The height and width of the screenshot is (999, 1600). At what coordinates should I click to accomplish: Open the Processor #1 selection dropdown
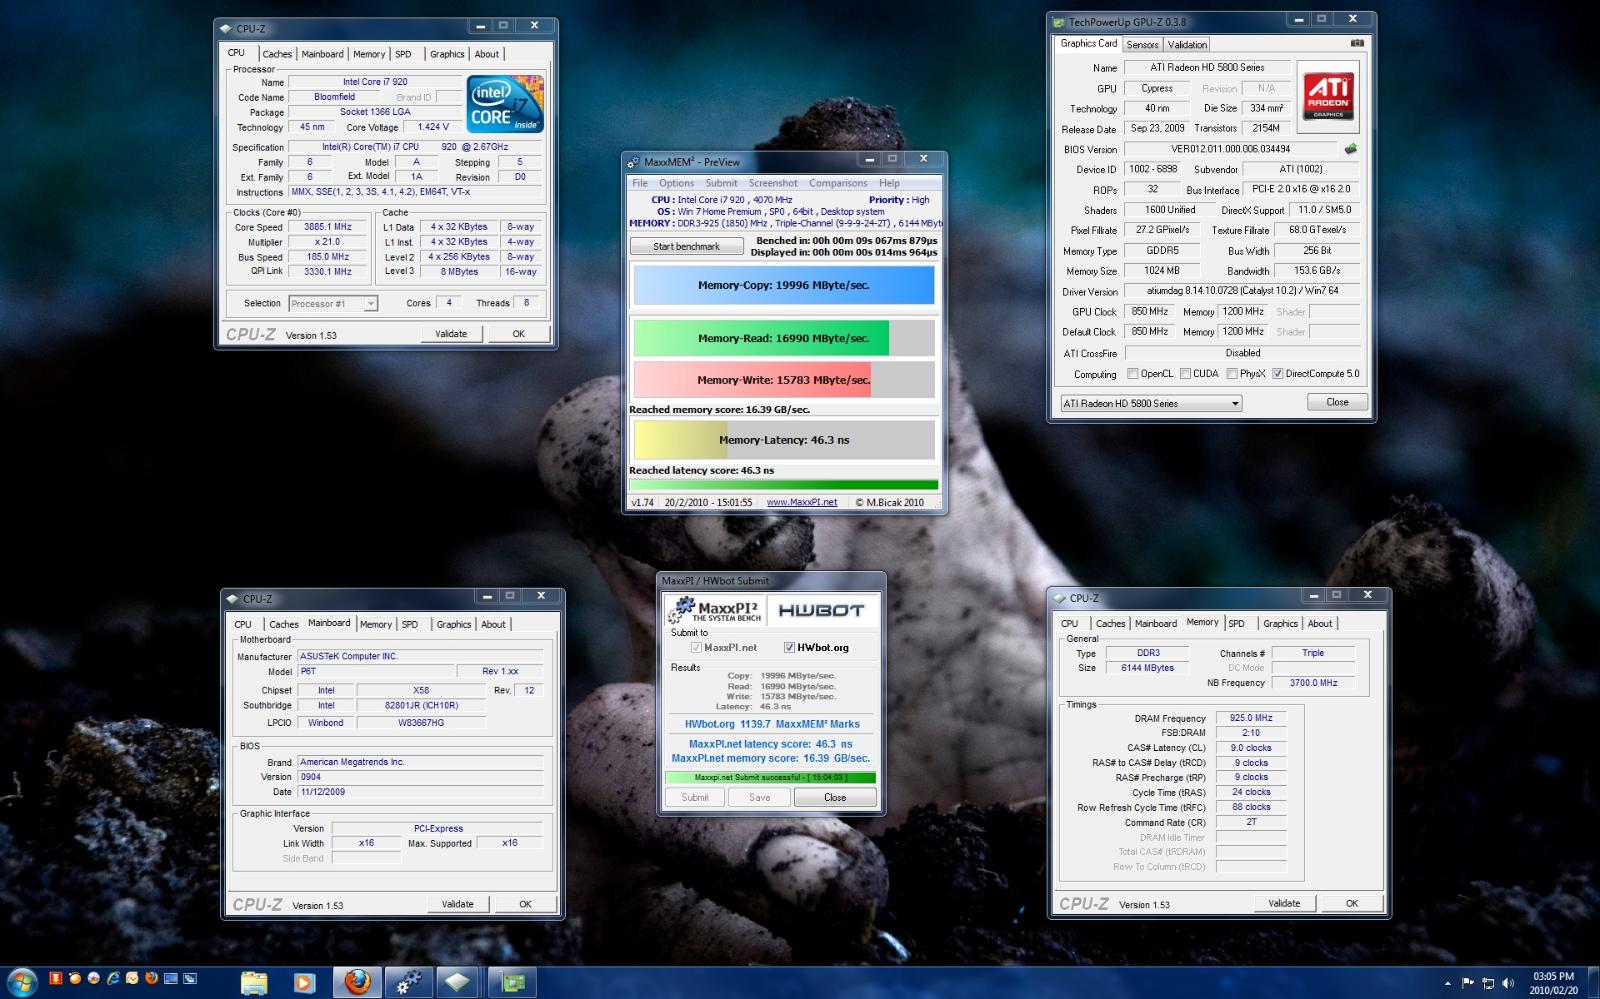tap(333, 303)
